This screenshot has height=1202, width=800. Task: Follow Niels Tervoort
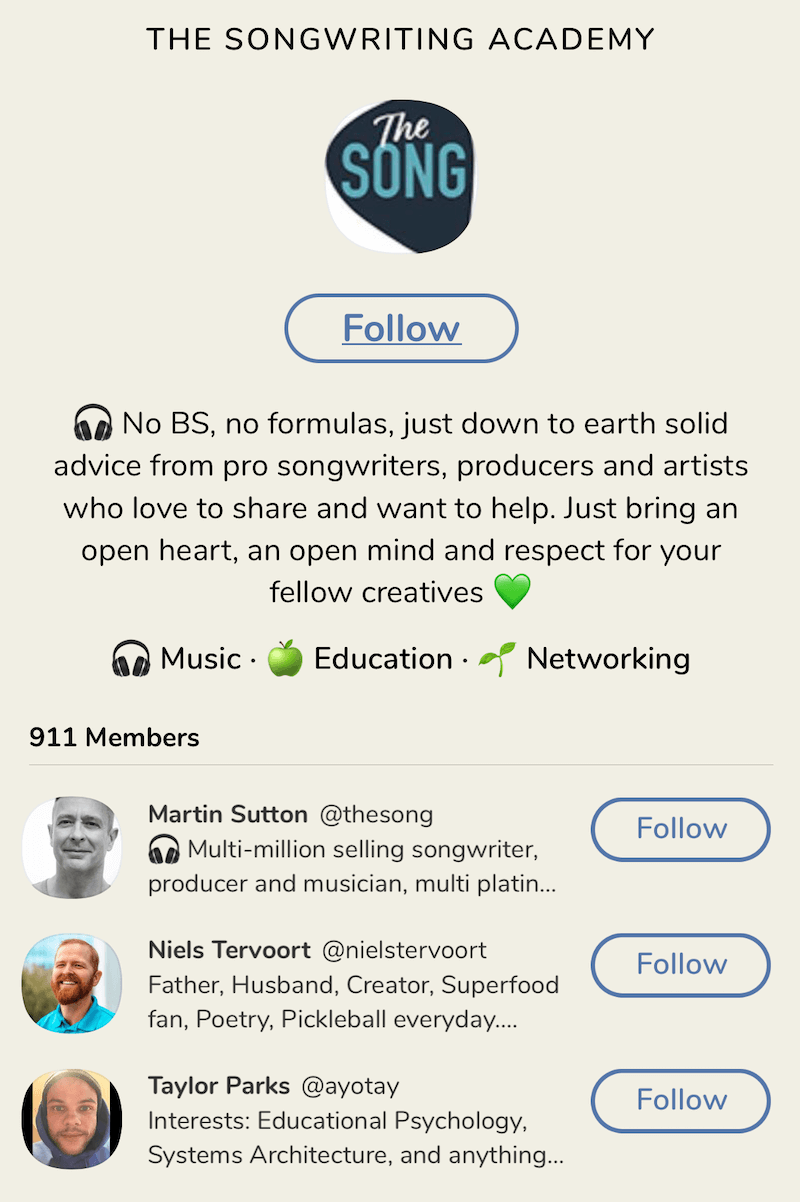(681, 965)
